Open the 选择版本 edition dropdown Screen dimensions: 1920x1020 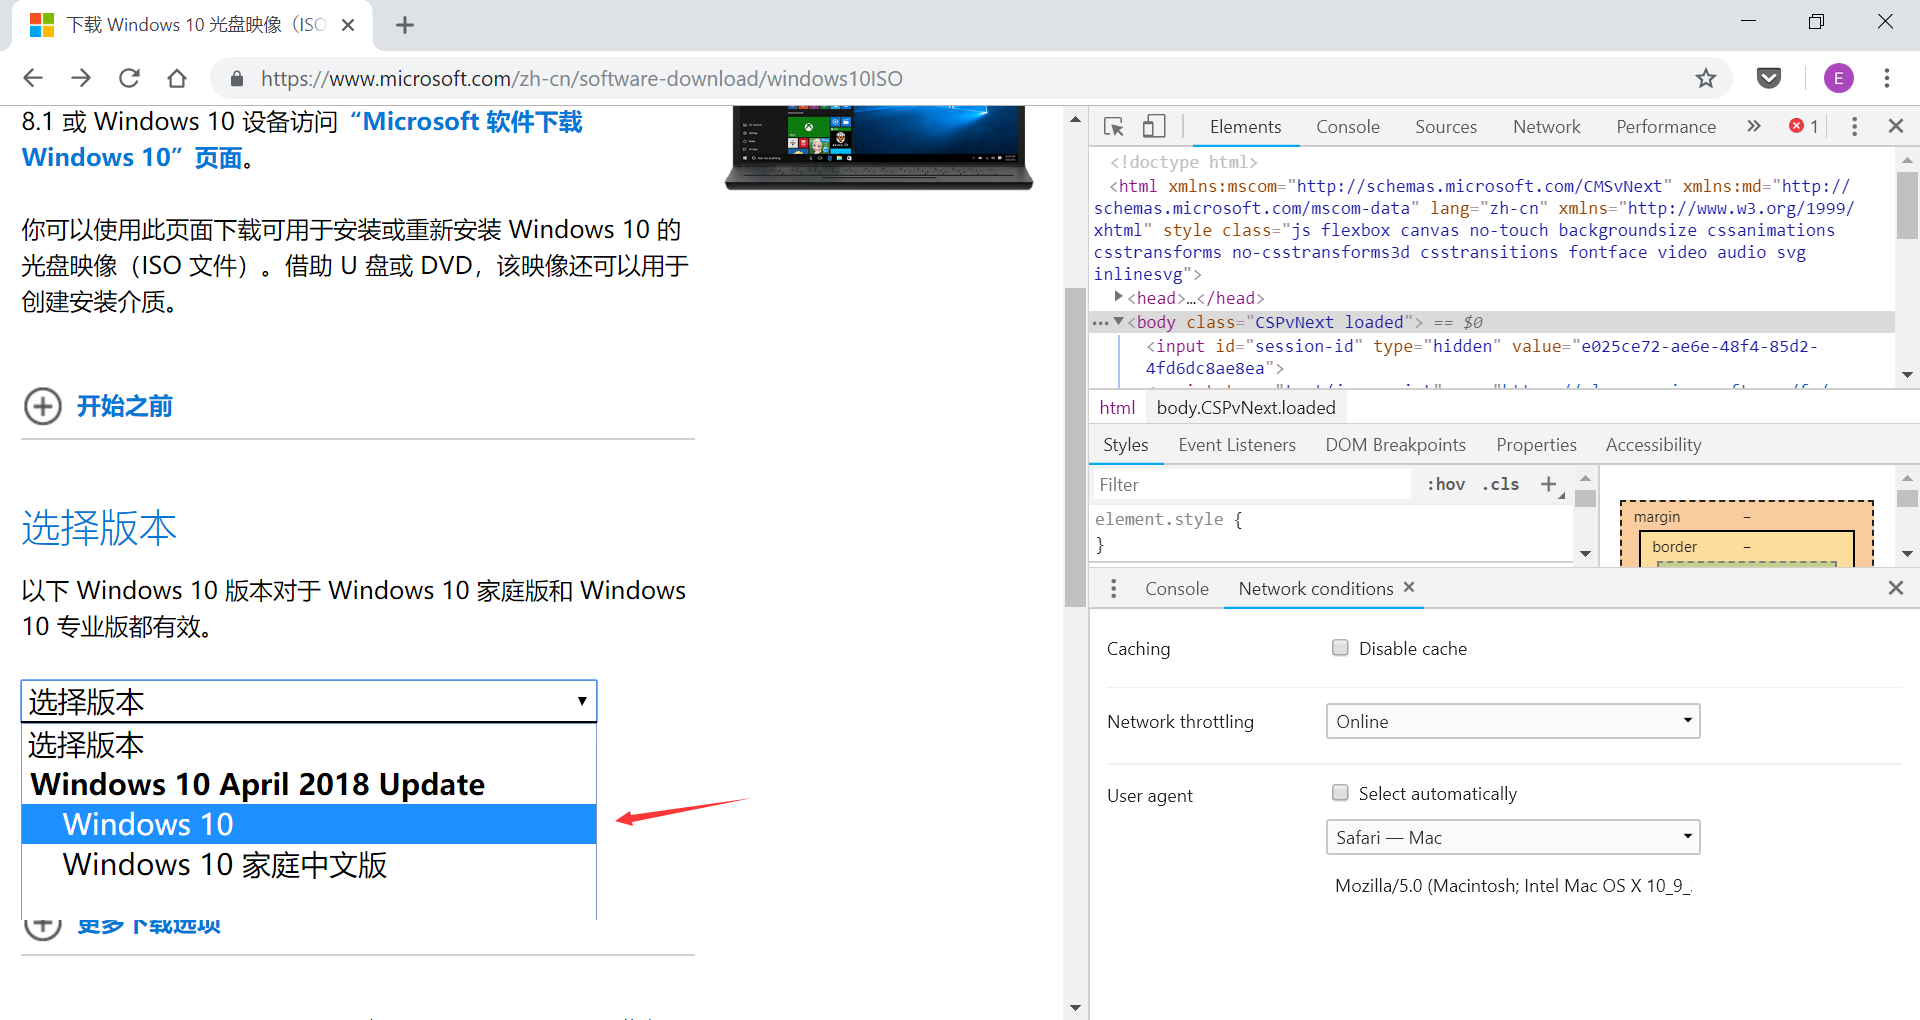coord(309,701)
